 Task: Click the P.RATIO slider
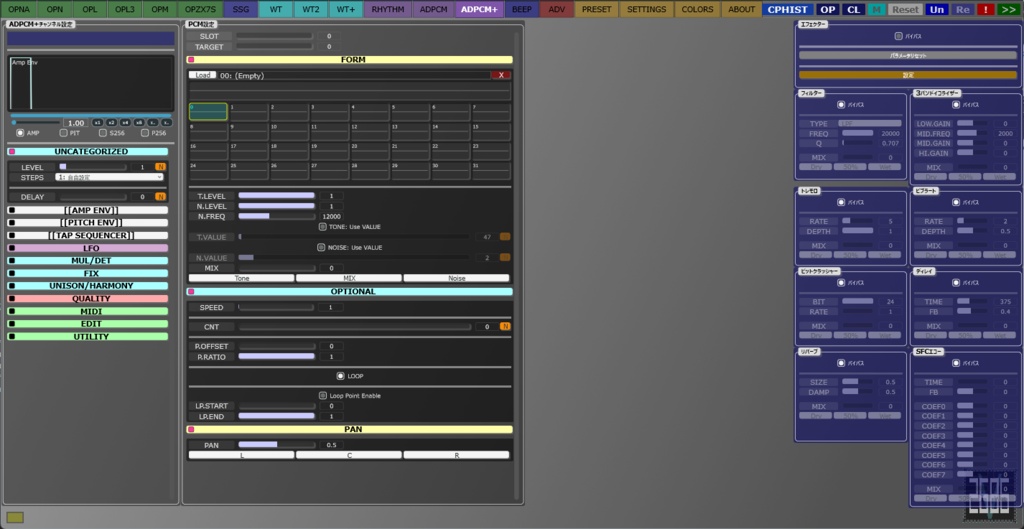tap(276, 357)
